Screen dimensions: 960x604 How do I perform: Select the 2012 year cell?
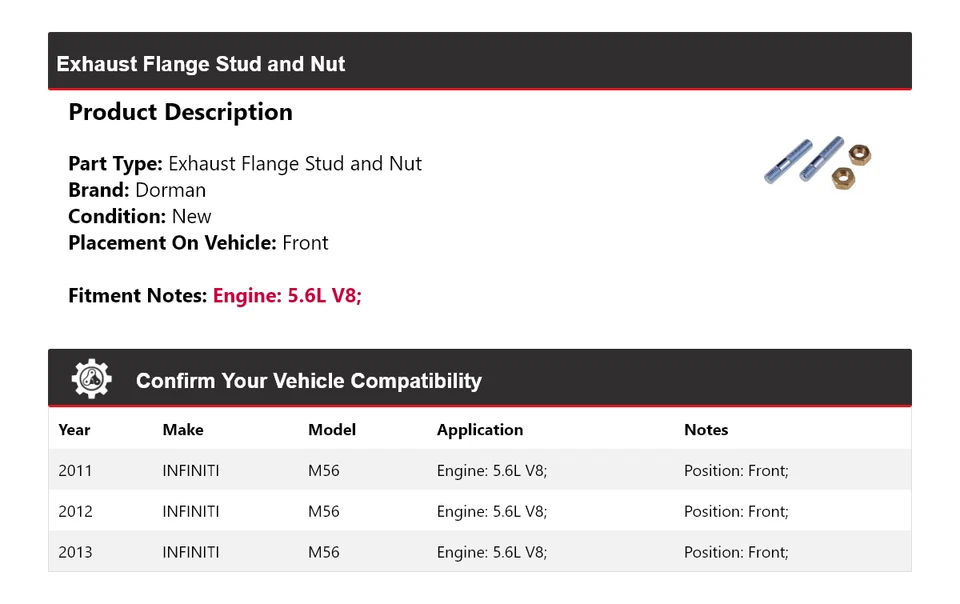tap(75, 512)
